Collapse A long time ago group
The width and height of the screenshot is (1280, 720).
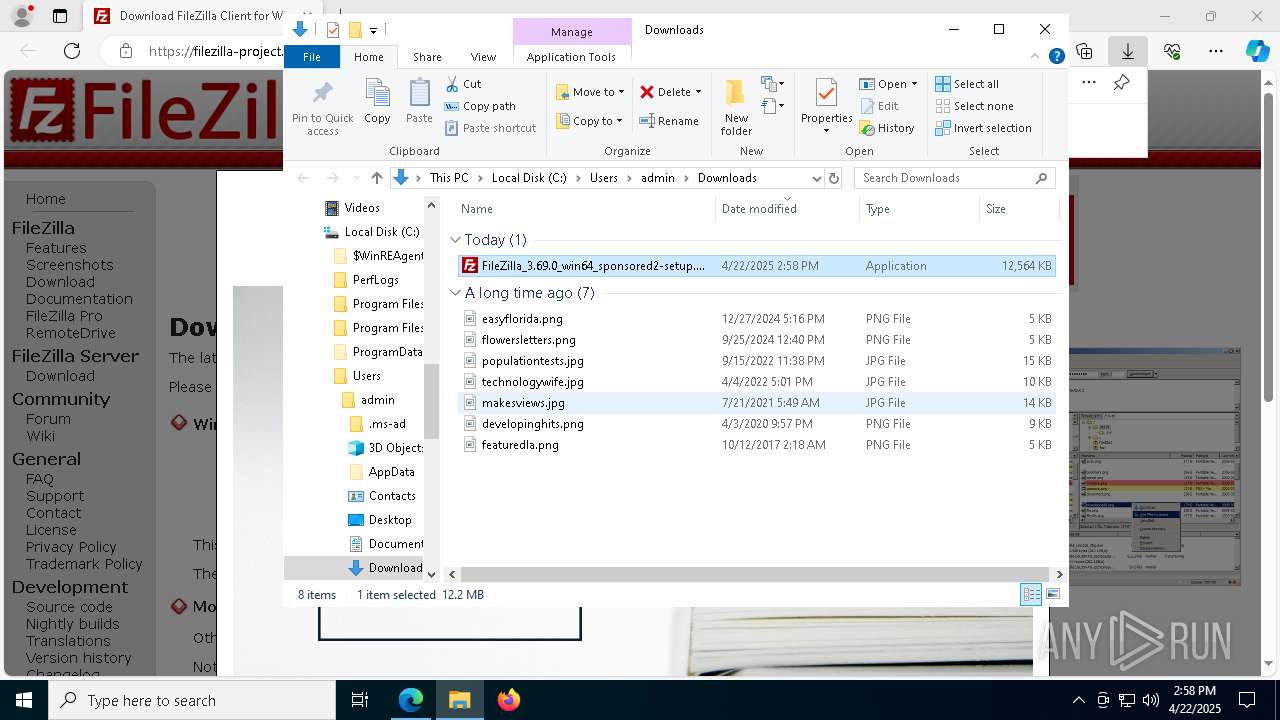tap(455, 293)
